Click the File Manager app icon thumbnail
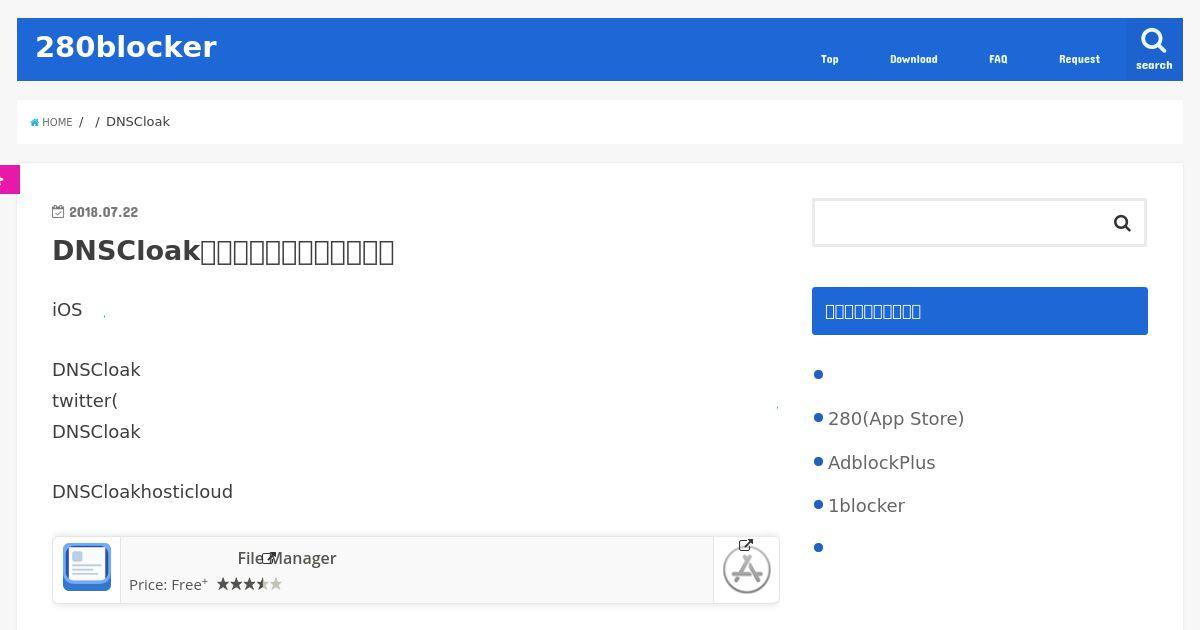The width and height of the screenshot is (1200, 630). pos(87,567)
